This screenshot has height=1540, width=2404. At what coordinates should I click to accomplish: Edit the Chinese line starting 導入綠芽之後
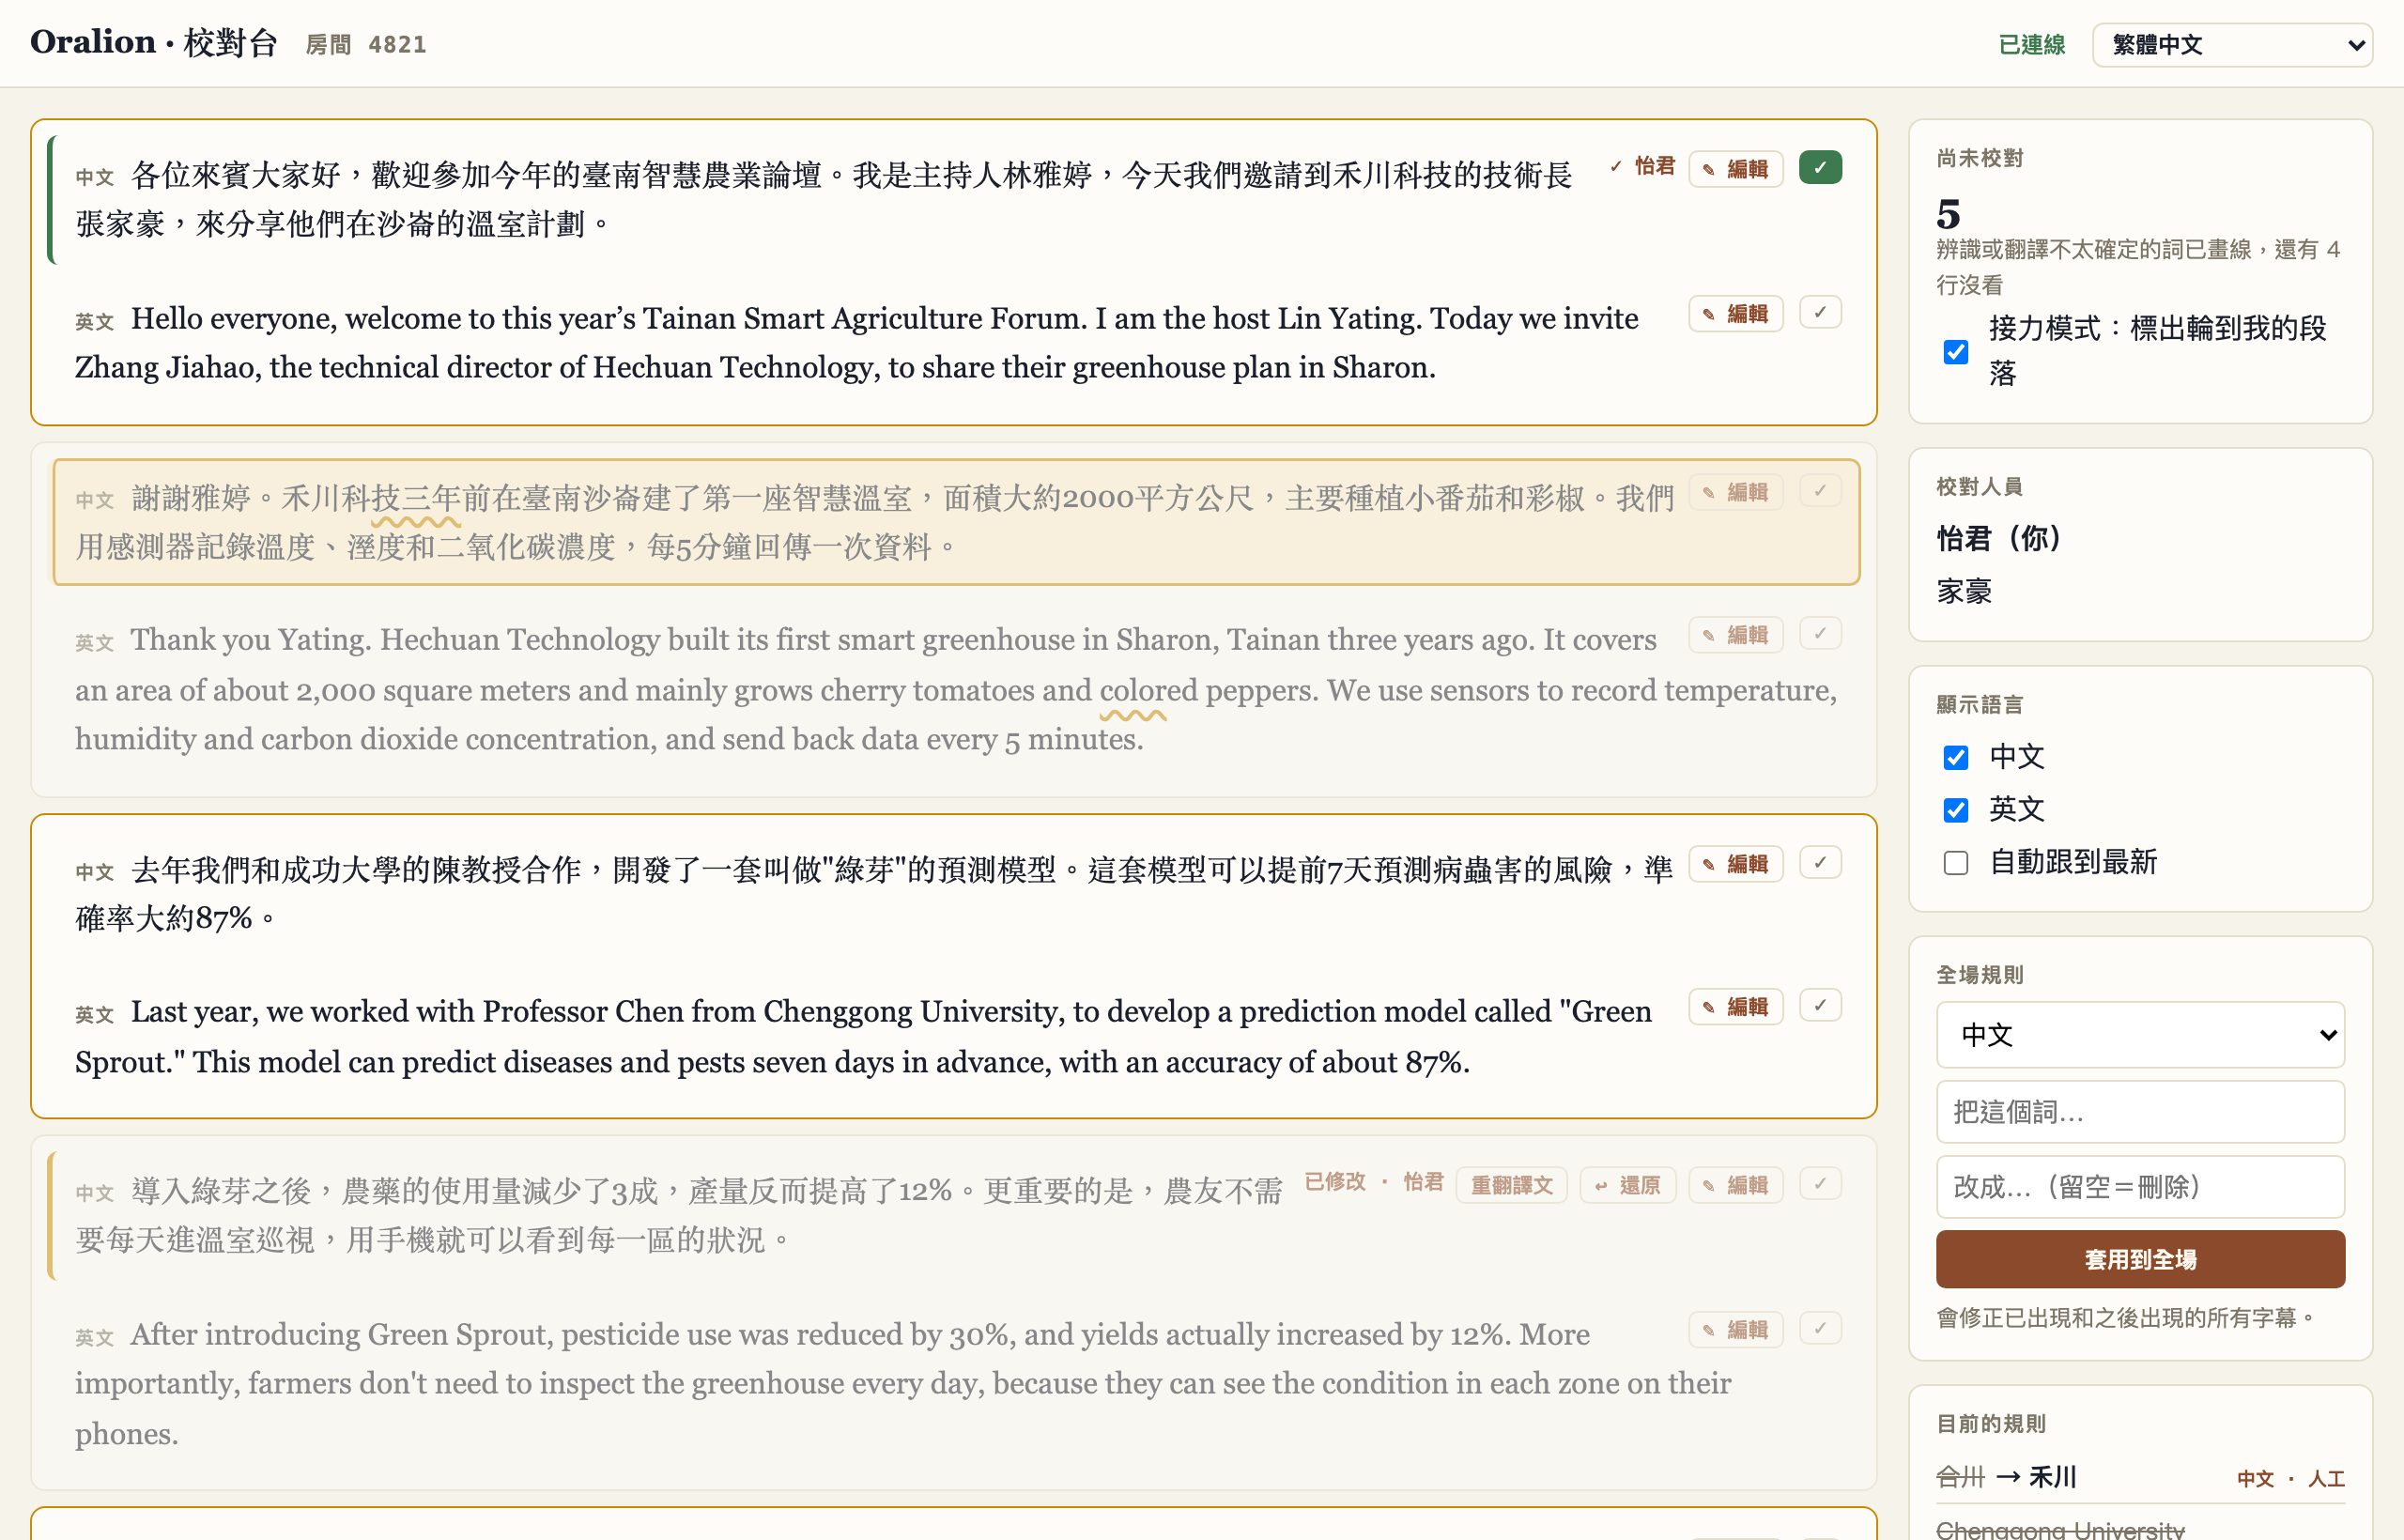click(x=1736, y=1185)
